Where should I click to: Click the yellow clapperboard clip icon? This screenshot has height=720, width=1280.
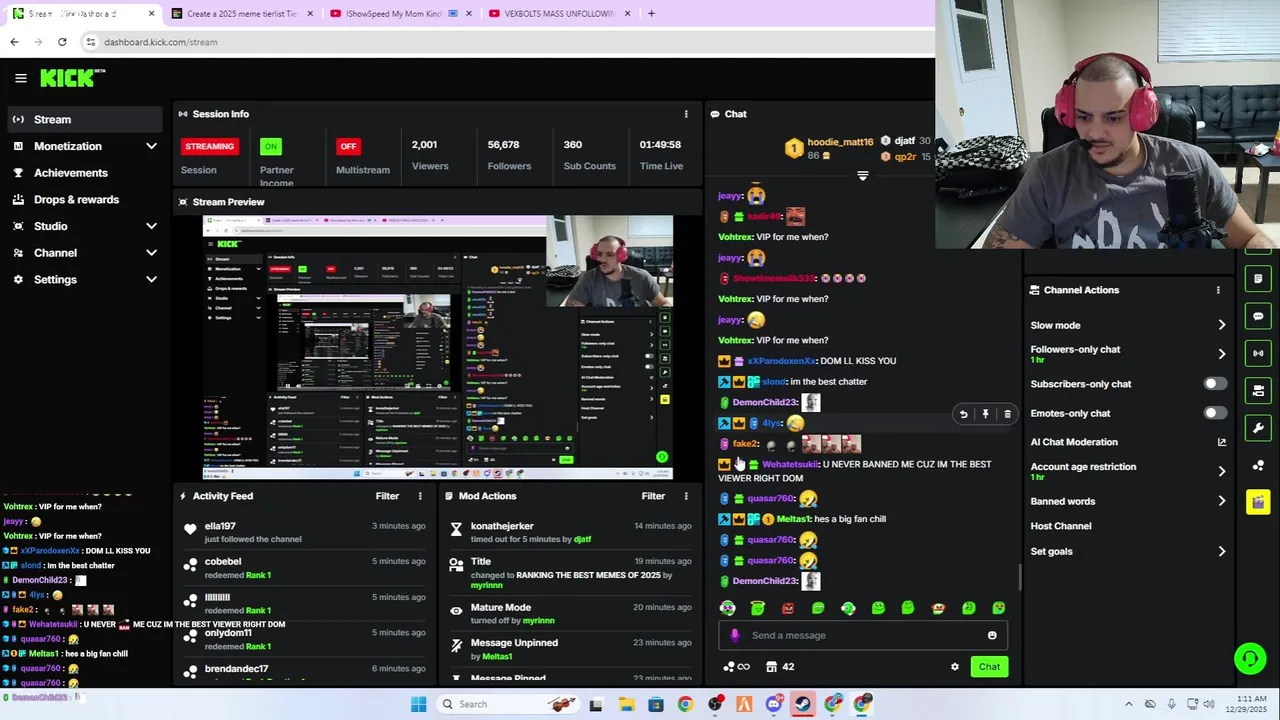coord(1258,501)
